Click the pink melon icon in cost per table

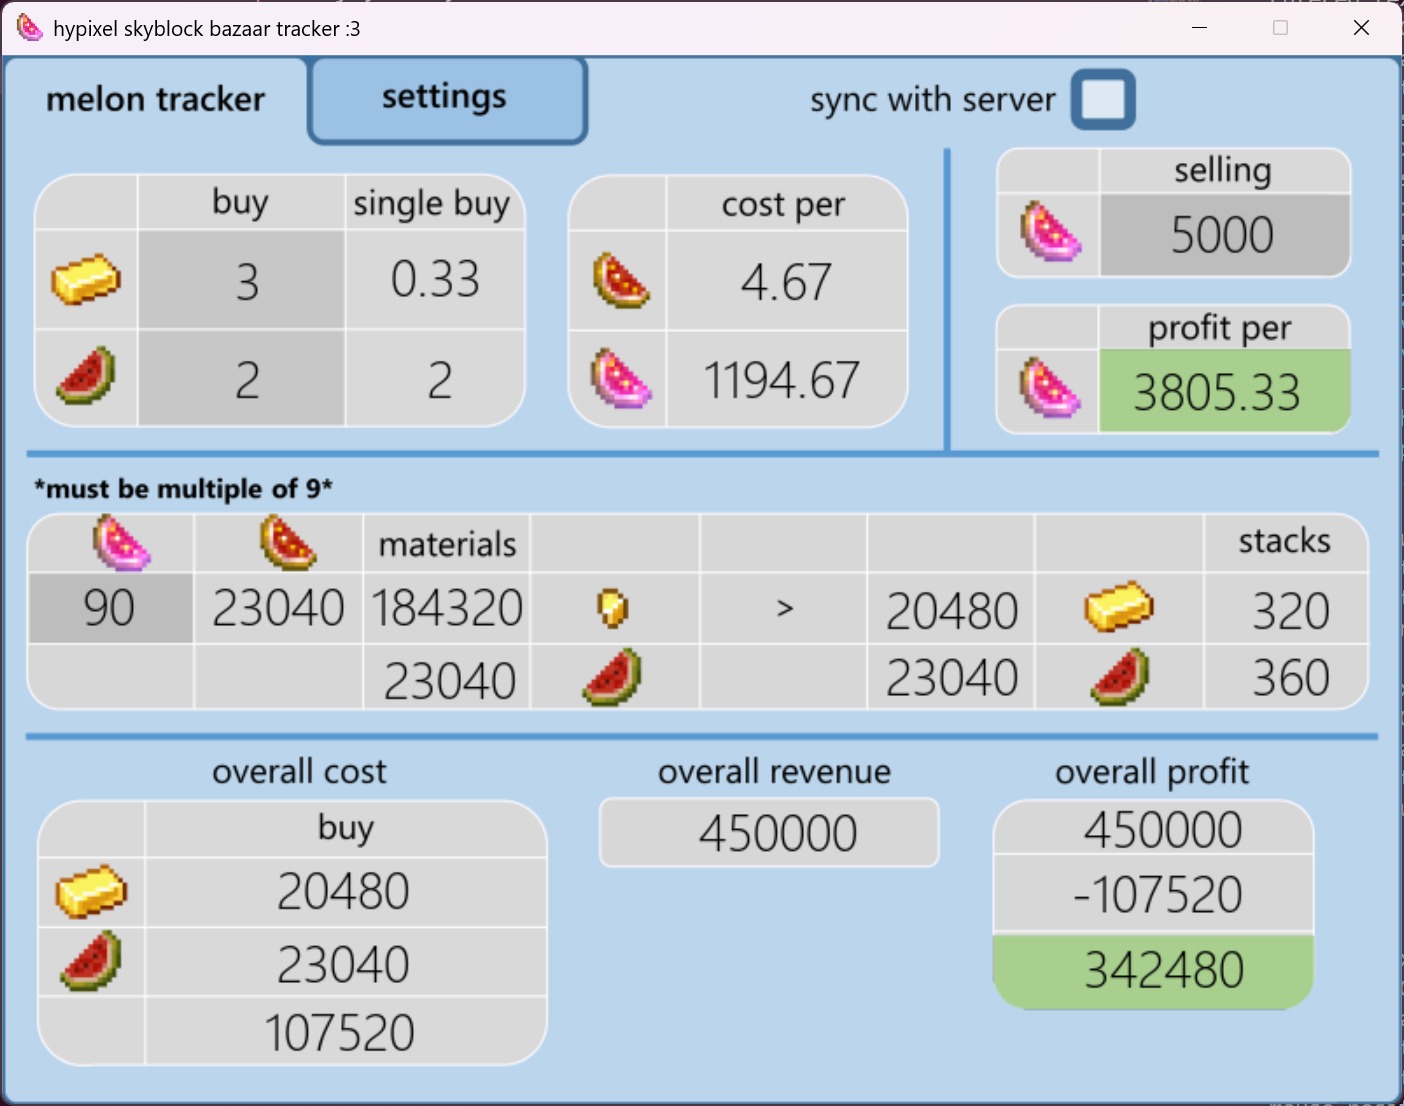tap(620, 378)
